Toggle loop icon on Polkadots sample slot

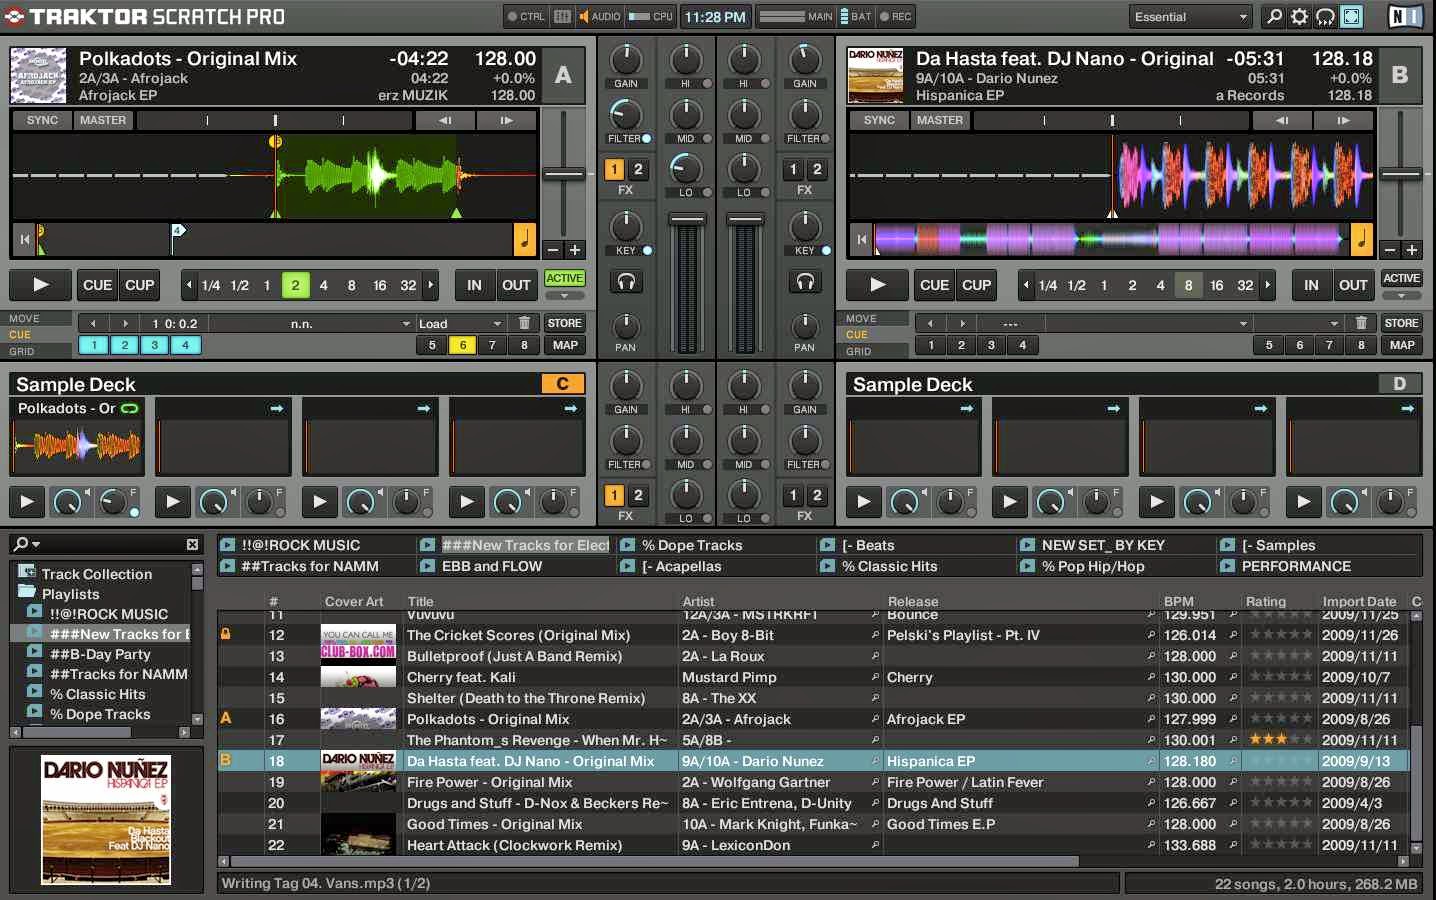130,408
